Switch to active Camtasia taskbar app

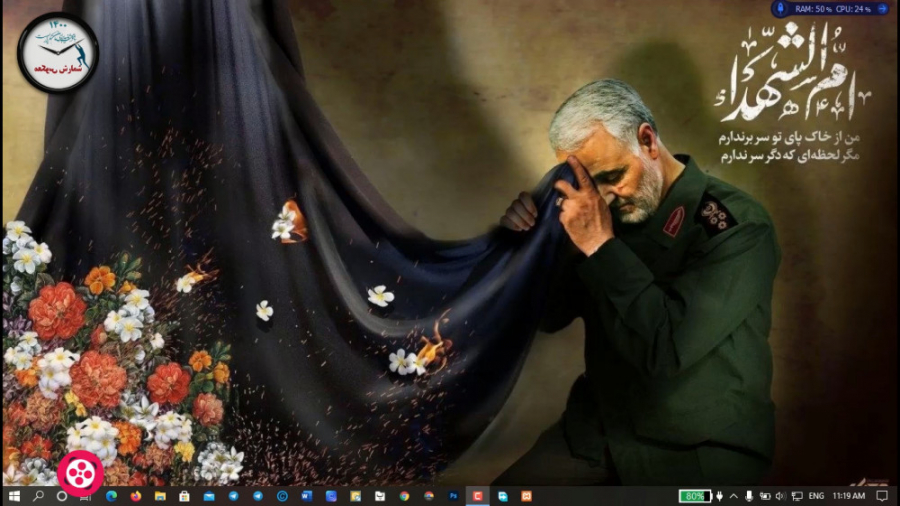pos(478,496)
